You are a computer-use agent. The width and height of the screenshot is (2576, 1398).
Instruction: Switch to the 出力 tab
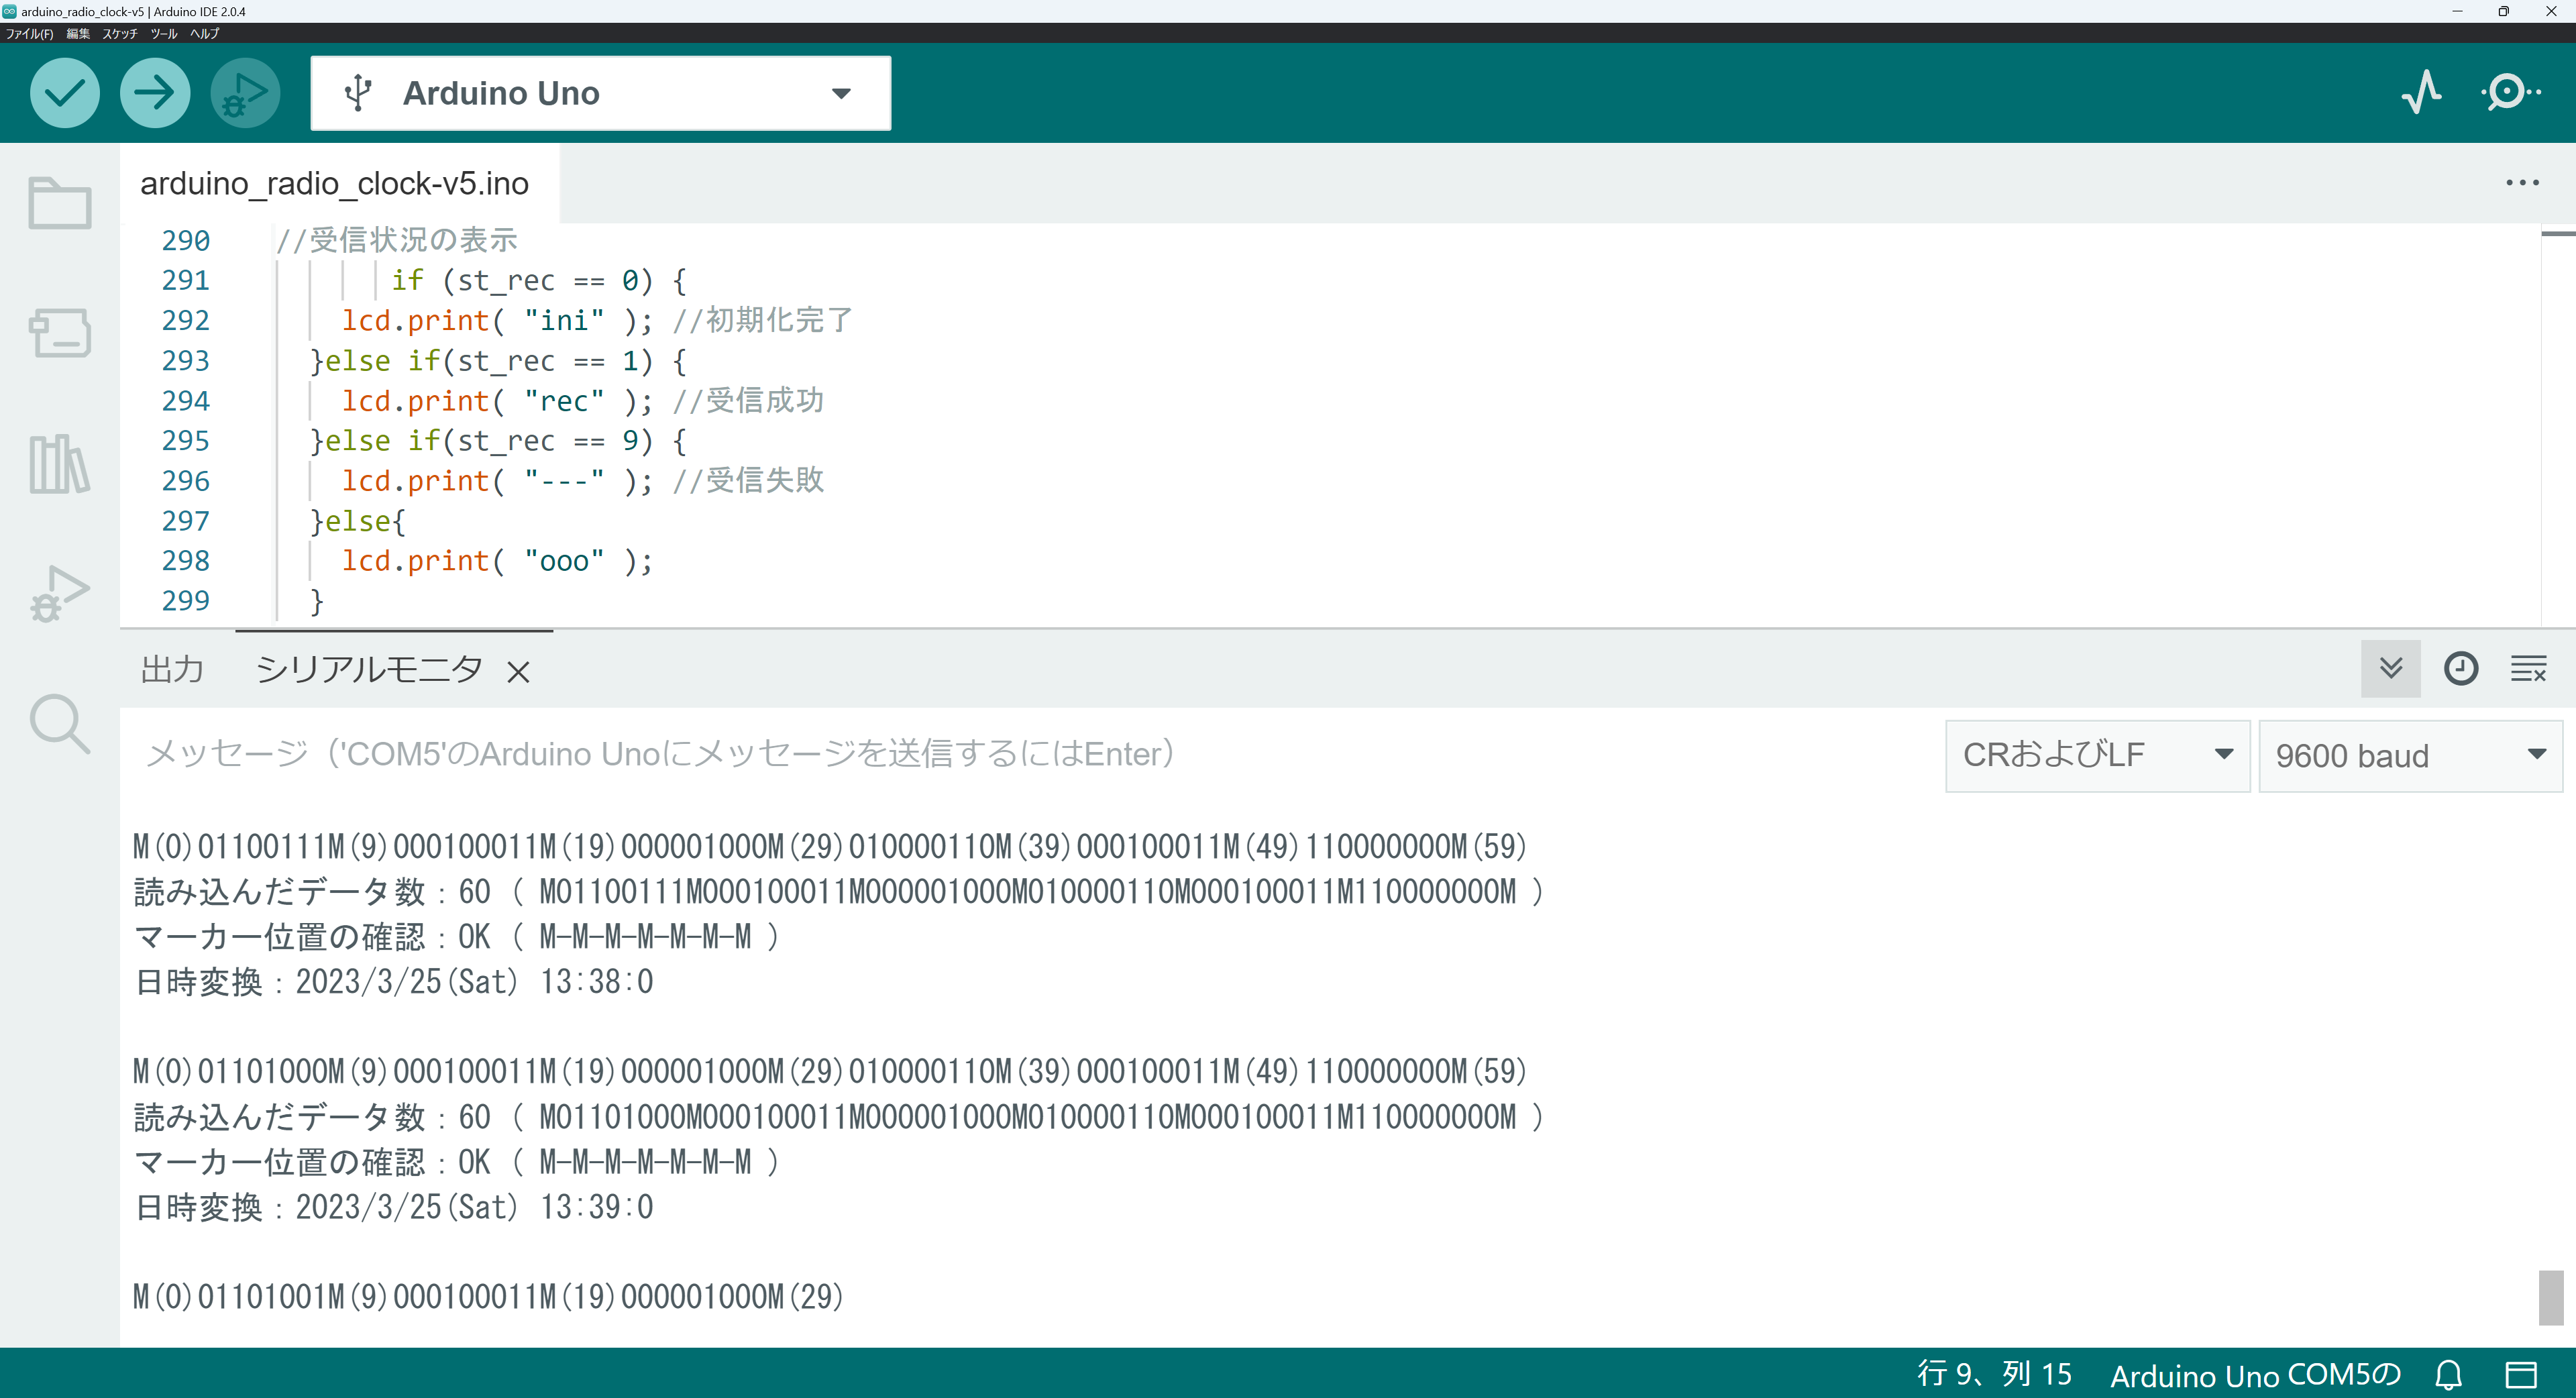click(x=171, y=669)
